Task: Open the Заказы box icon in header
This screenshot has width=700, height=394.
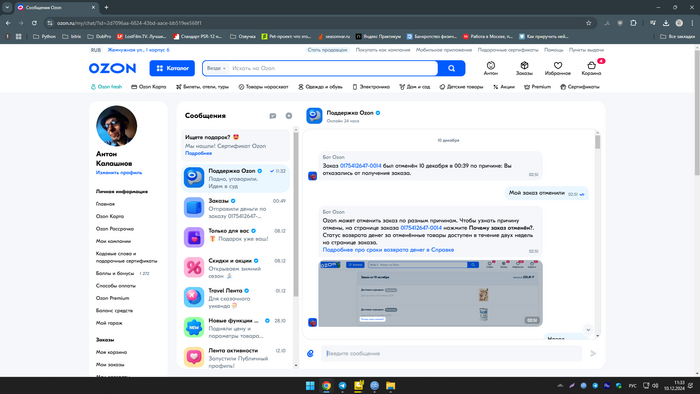Action: coord(524,68)
